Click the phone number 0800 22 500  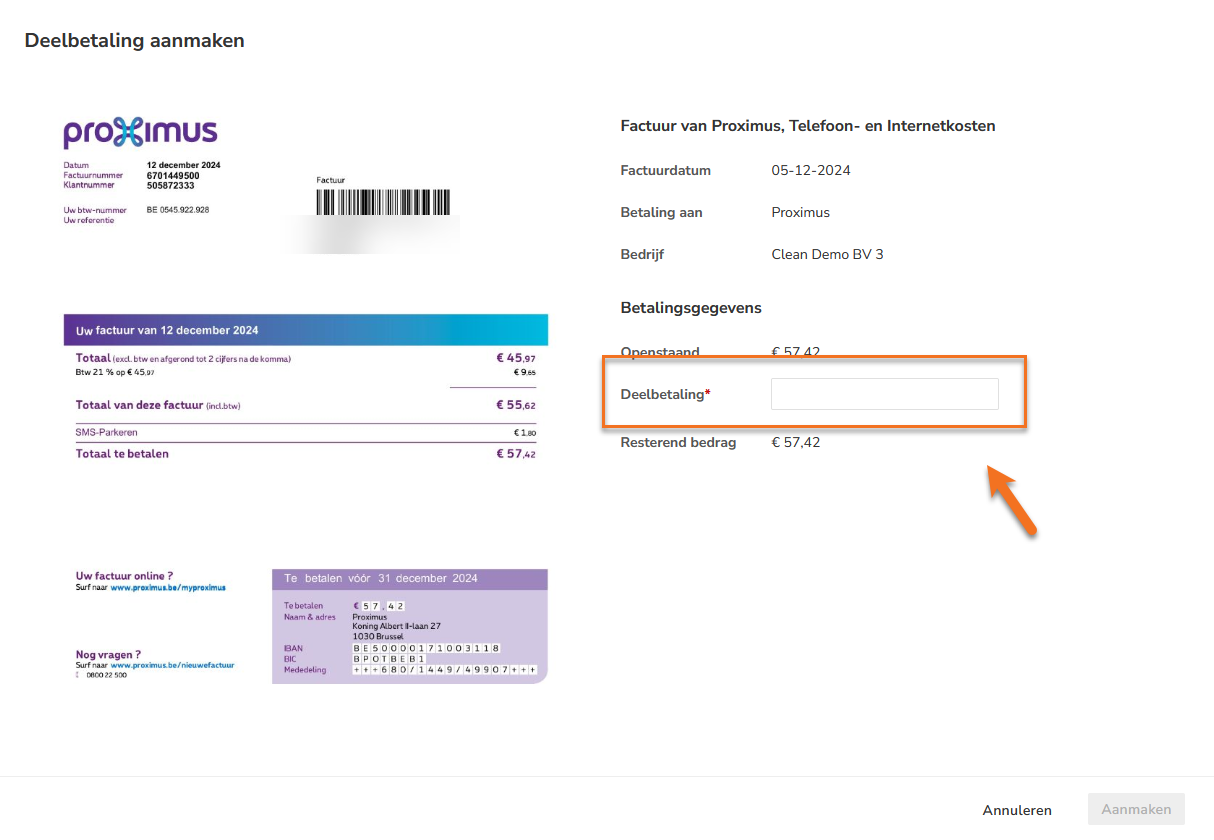click(107, 675)
